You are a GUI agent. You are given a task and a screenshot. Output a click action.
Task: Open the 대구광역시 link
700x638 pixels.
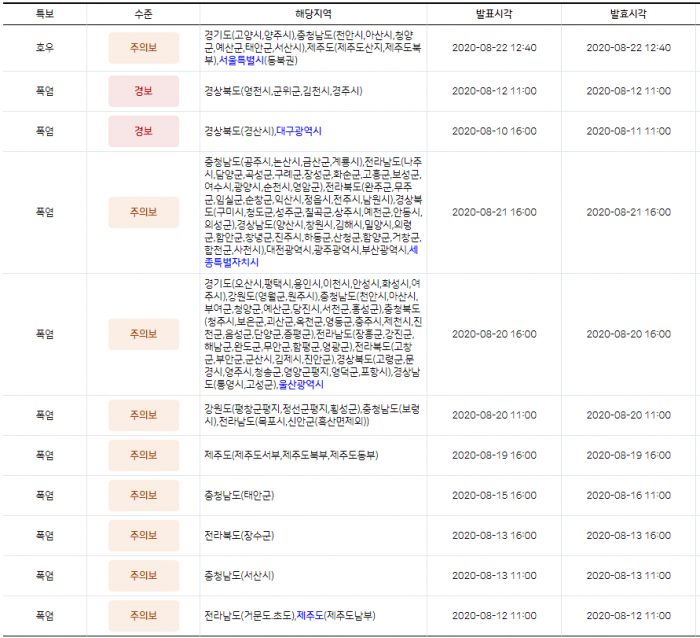[299, 131]
